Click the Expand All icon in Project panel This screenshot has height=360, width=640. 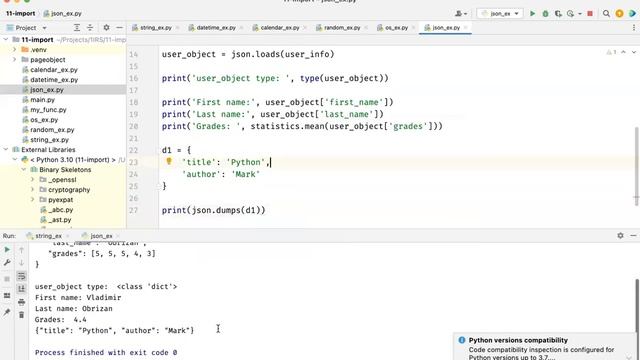77,28
